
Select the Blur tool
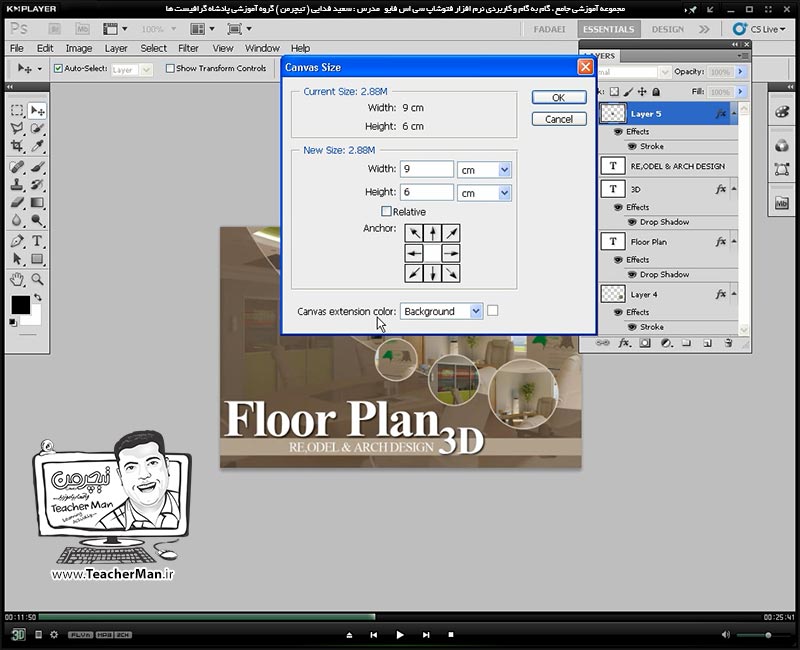click(17, 220)
